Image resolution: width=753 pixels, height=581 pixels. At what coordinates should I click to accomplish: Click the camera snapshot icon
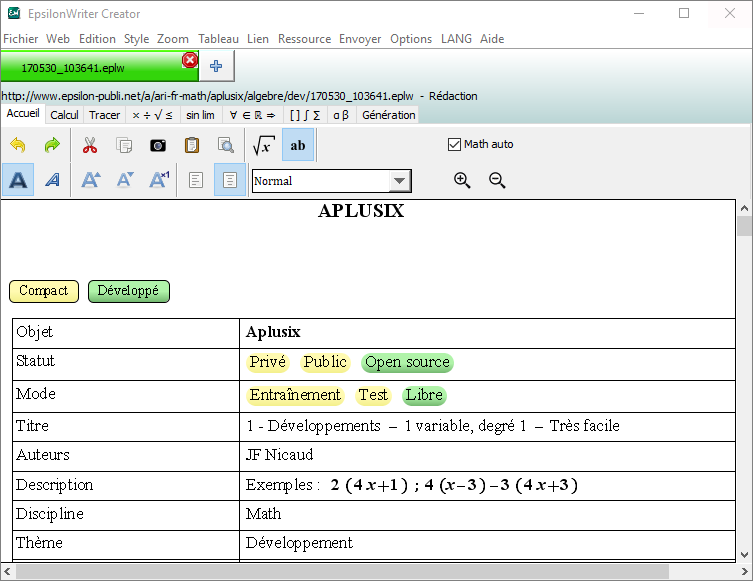(158, 145)
